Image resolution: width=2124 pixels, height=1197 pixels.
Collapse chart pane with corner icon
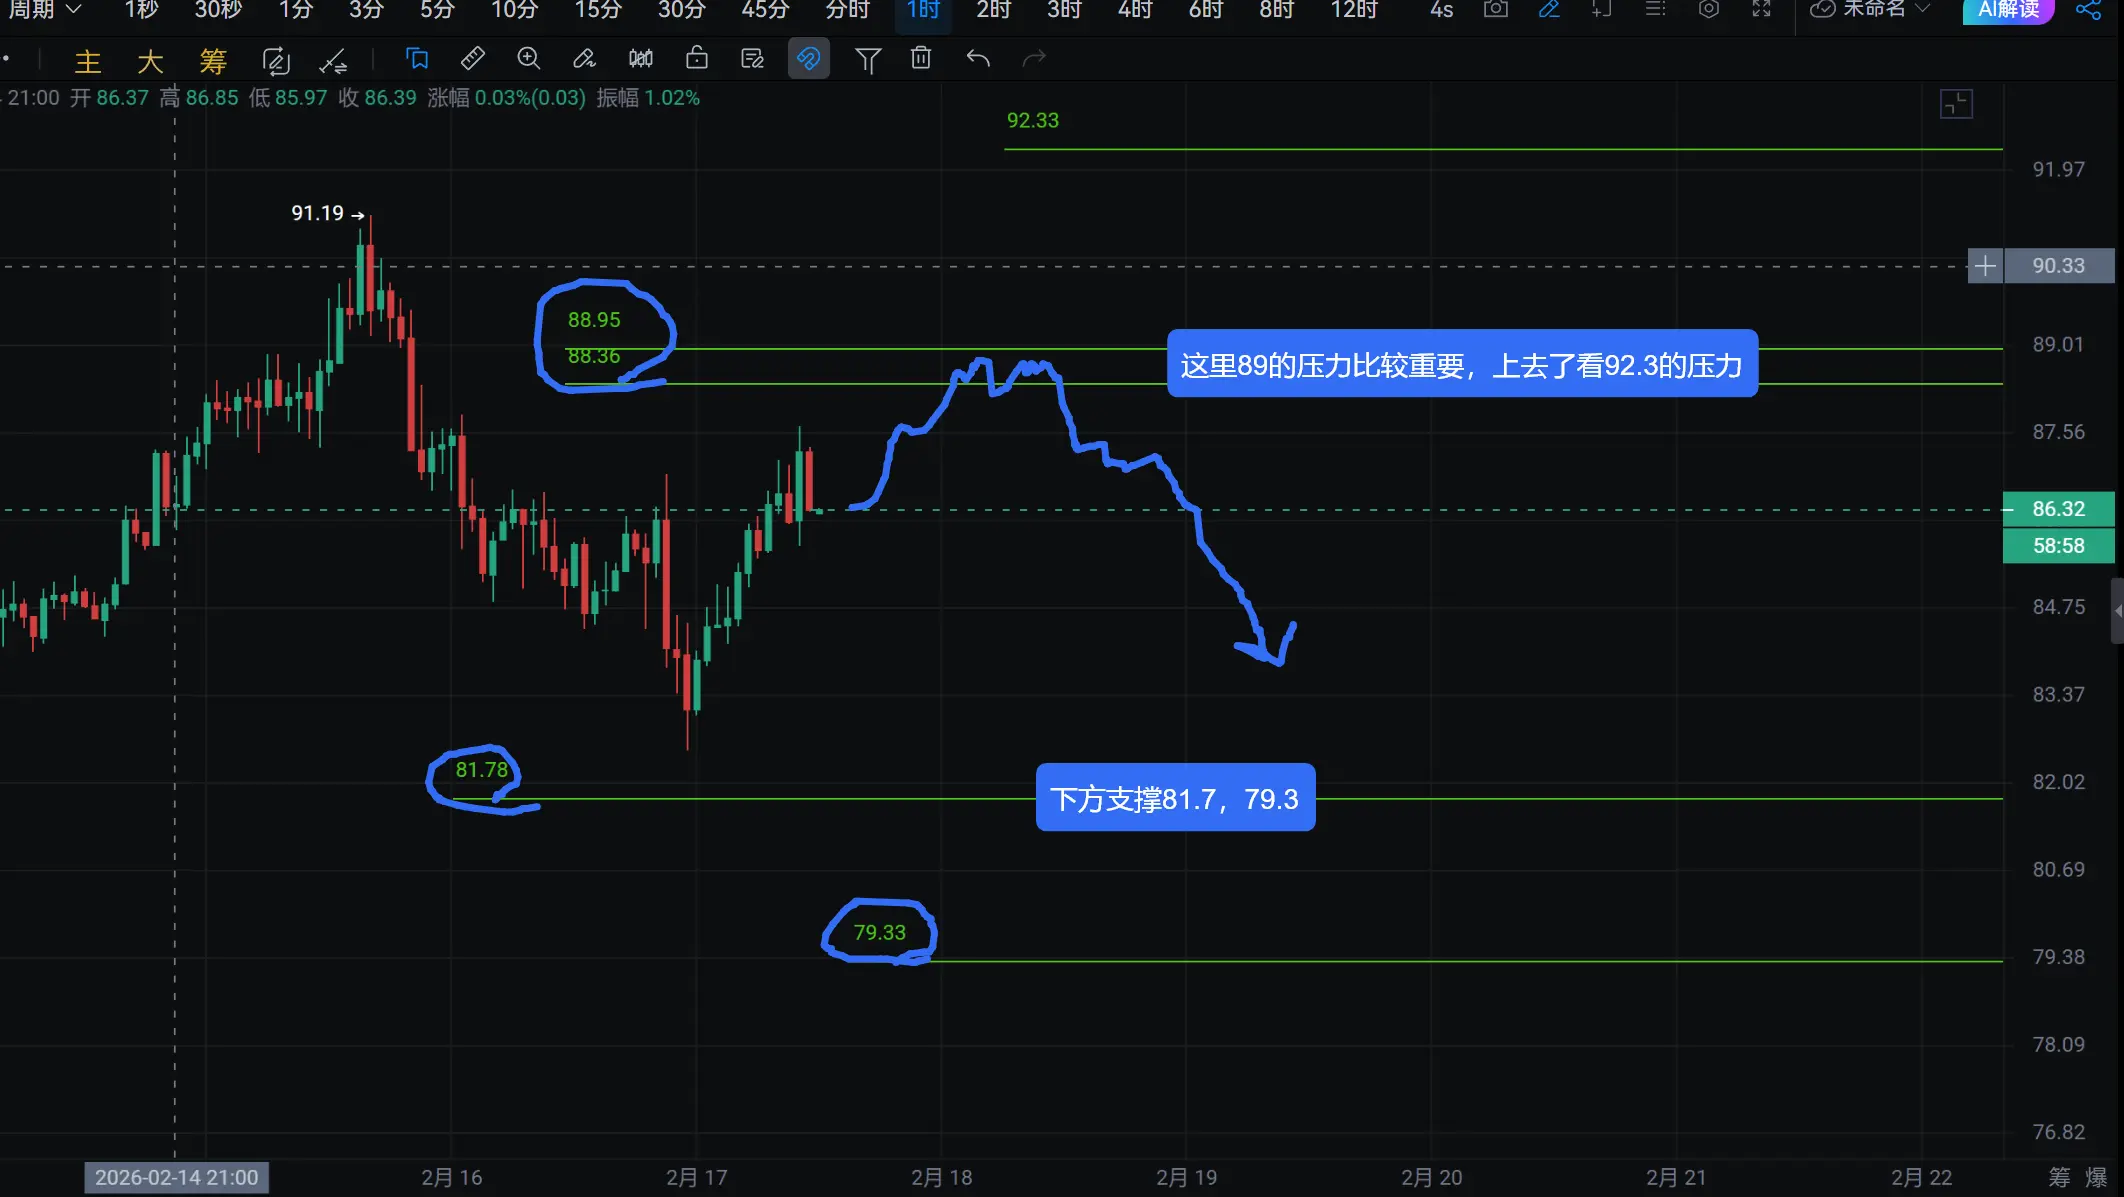pyautogui.click(x=1956, y=104)
